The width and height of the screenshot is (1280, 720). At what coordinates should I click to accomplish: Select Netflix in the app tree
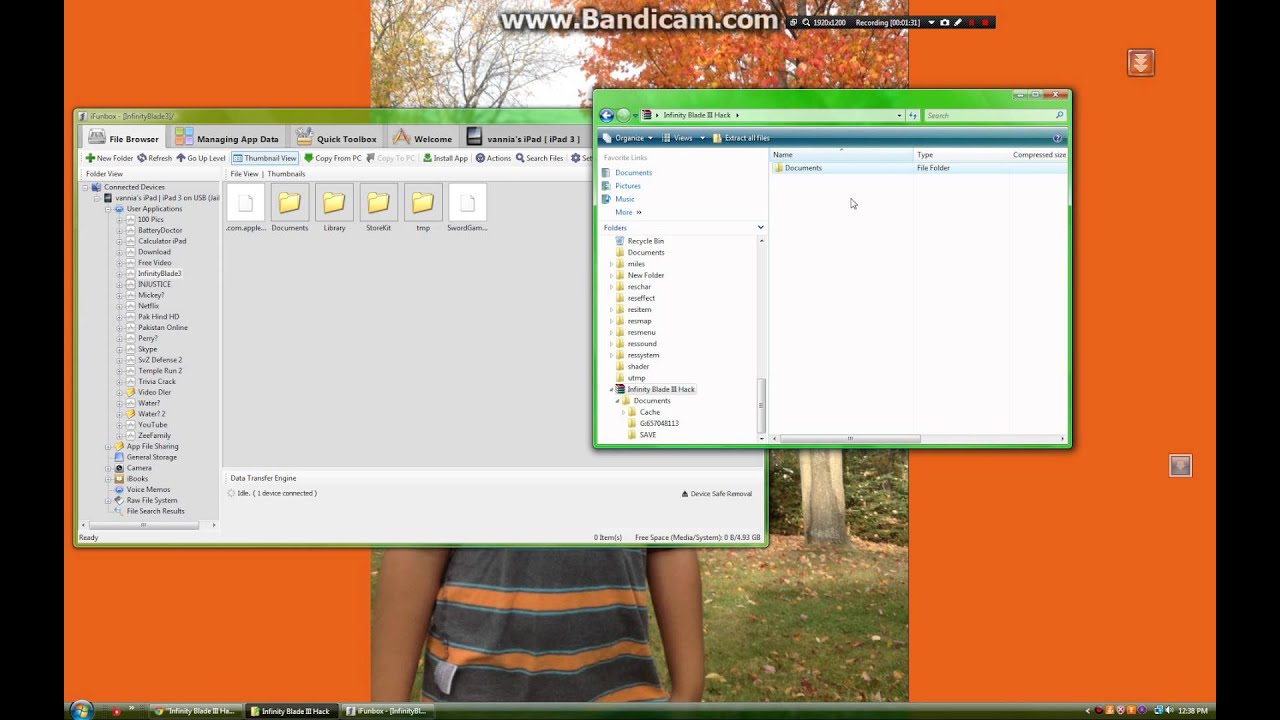coord(148,306)
